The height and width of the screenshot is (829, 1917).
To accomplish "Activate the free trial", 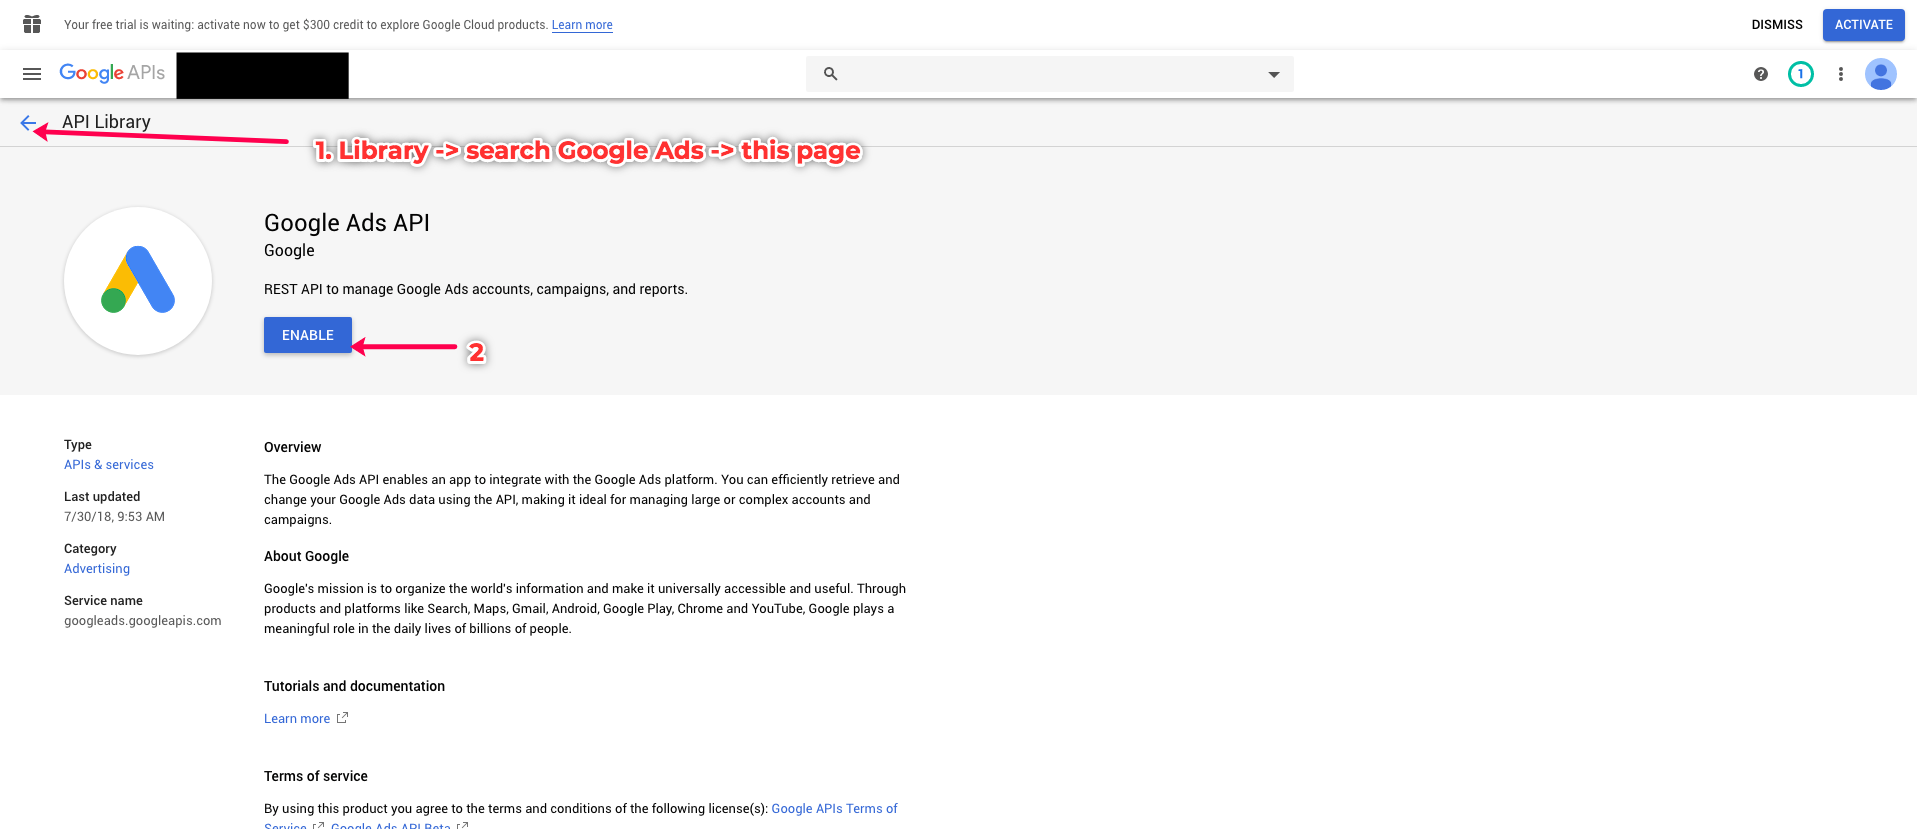I will coord(1863,24).
